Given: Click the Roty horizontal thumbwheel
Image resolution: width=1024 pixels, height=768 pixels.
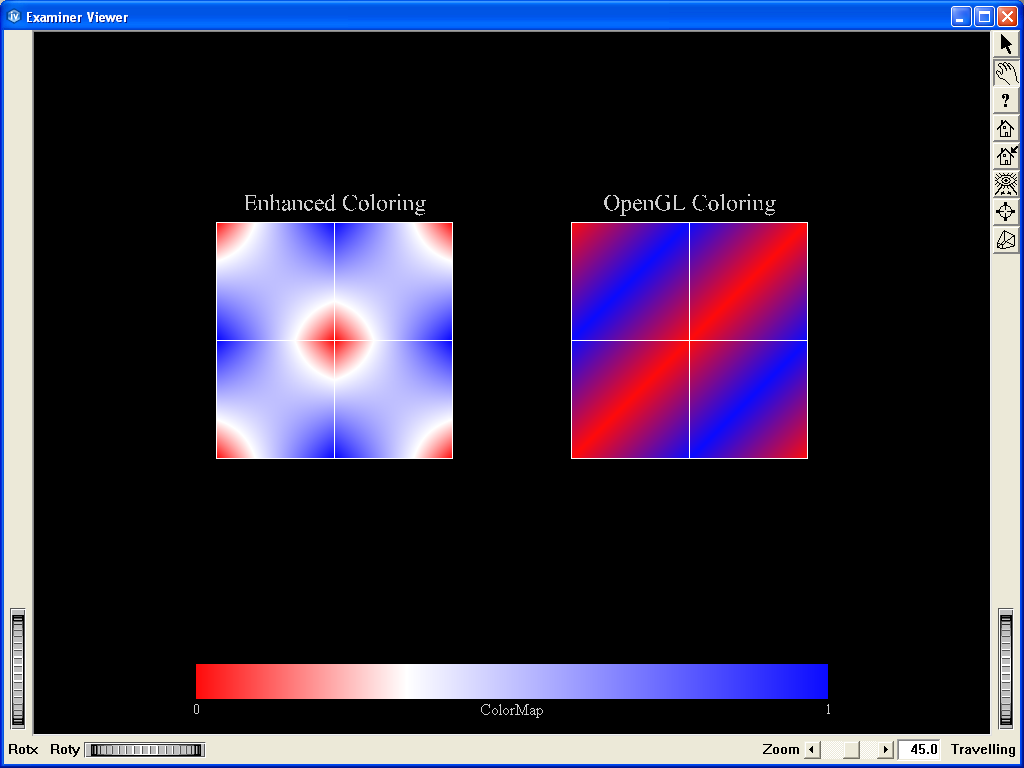Looking at the screenshot, I should click(x=145, y=750).
